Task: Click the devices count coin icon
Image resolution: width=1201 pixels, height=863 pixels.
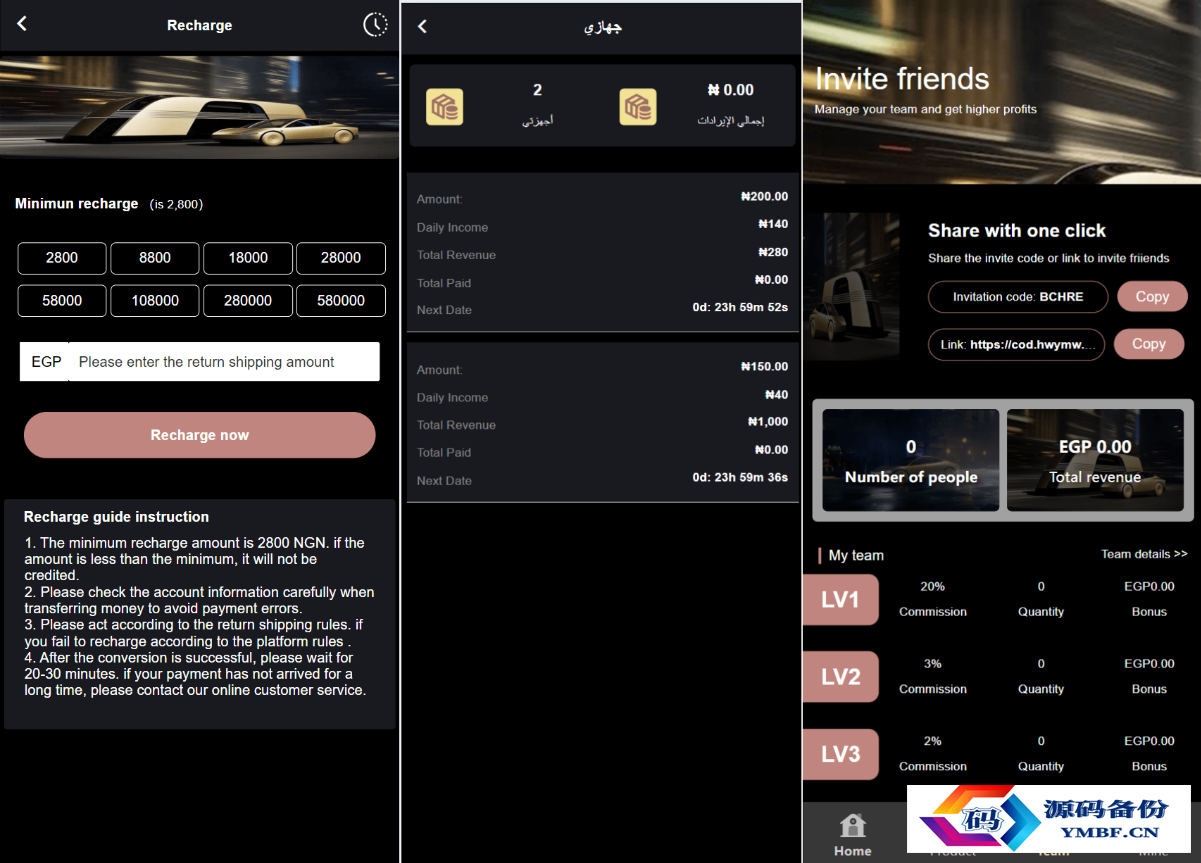Action: 444,107
